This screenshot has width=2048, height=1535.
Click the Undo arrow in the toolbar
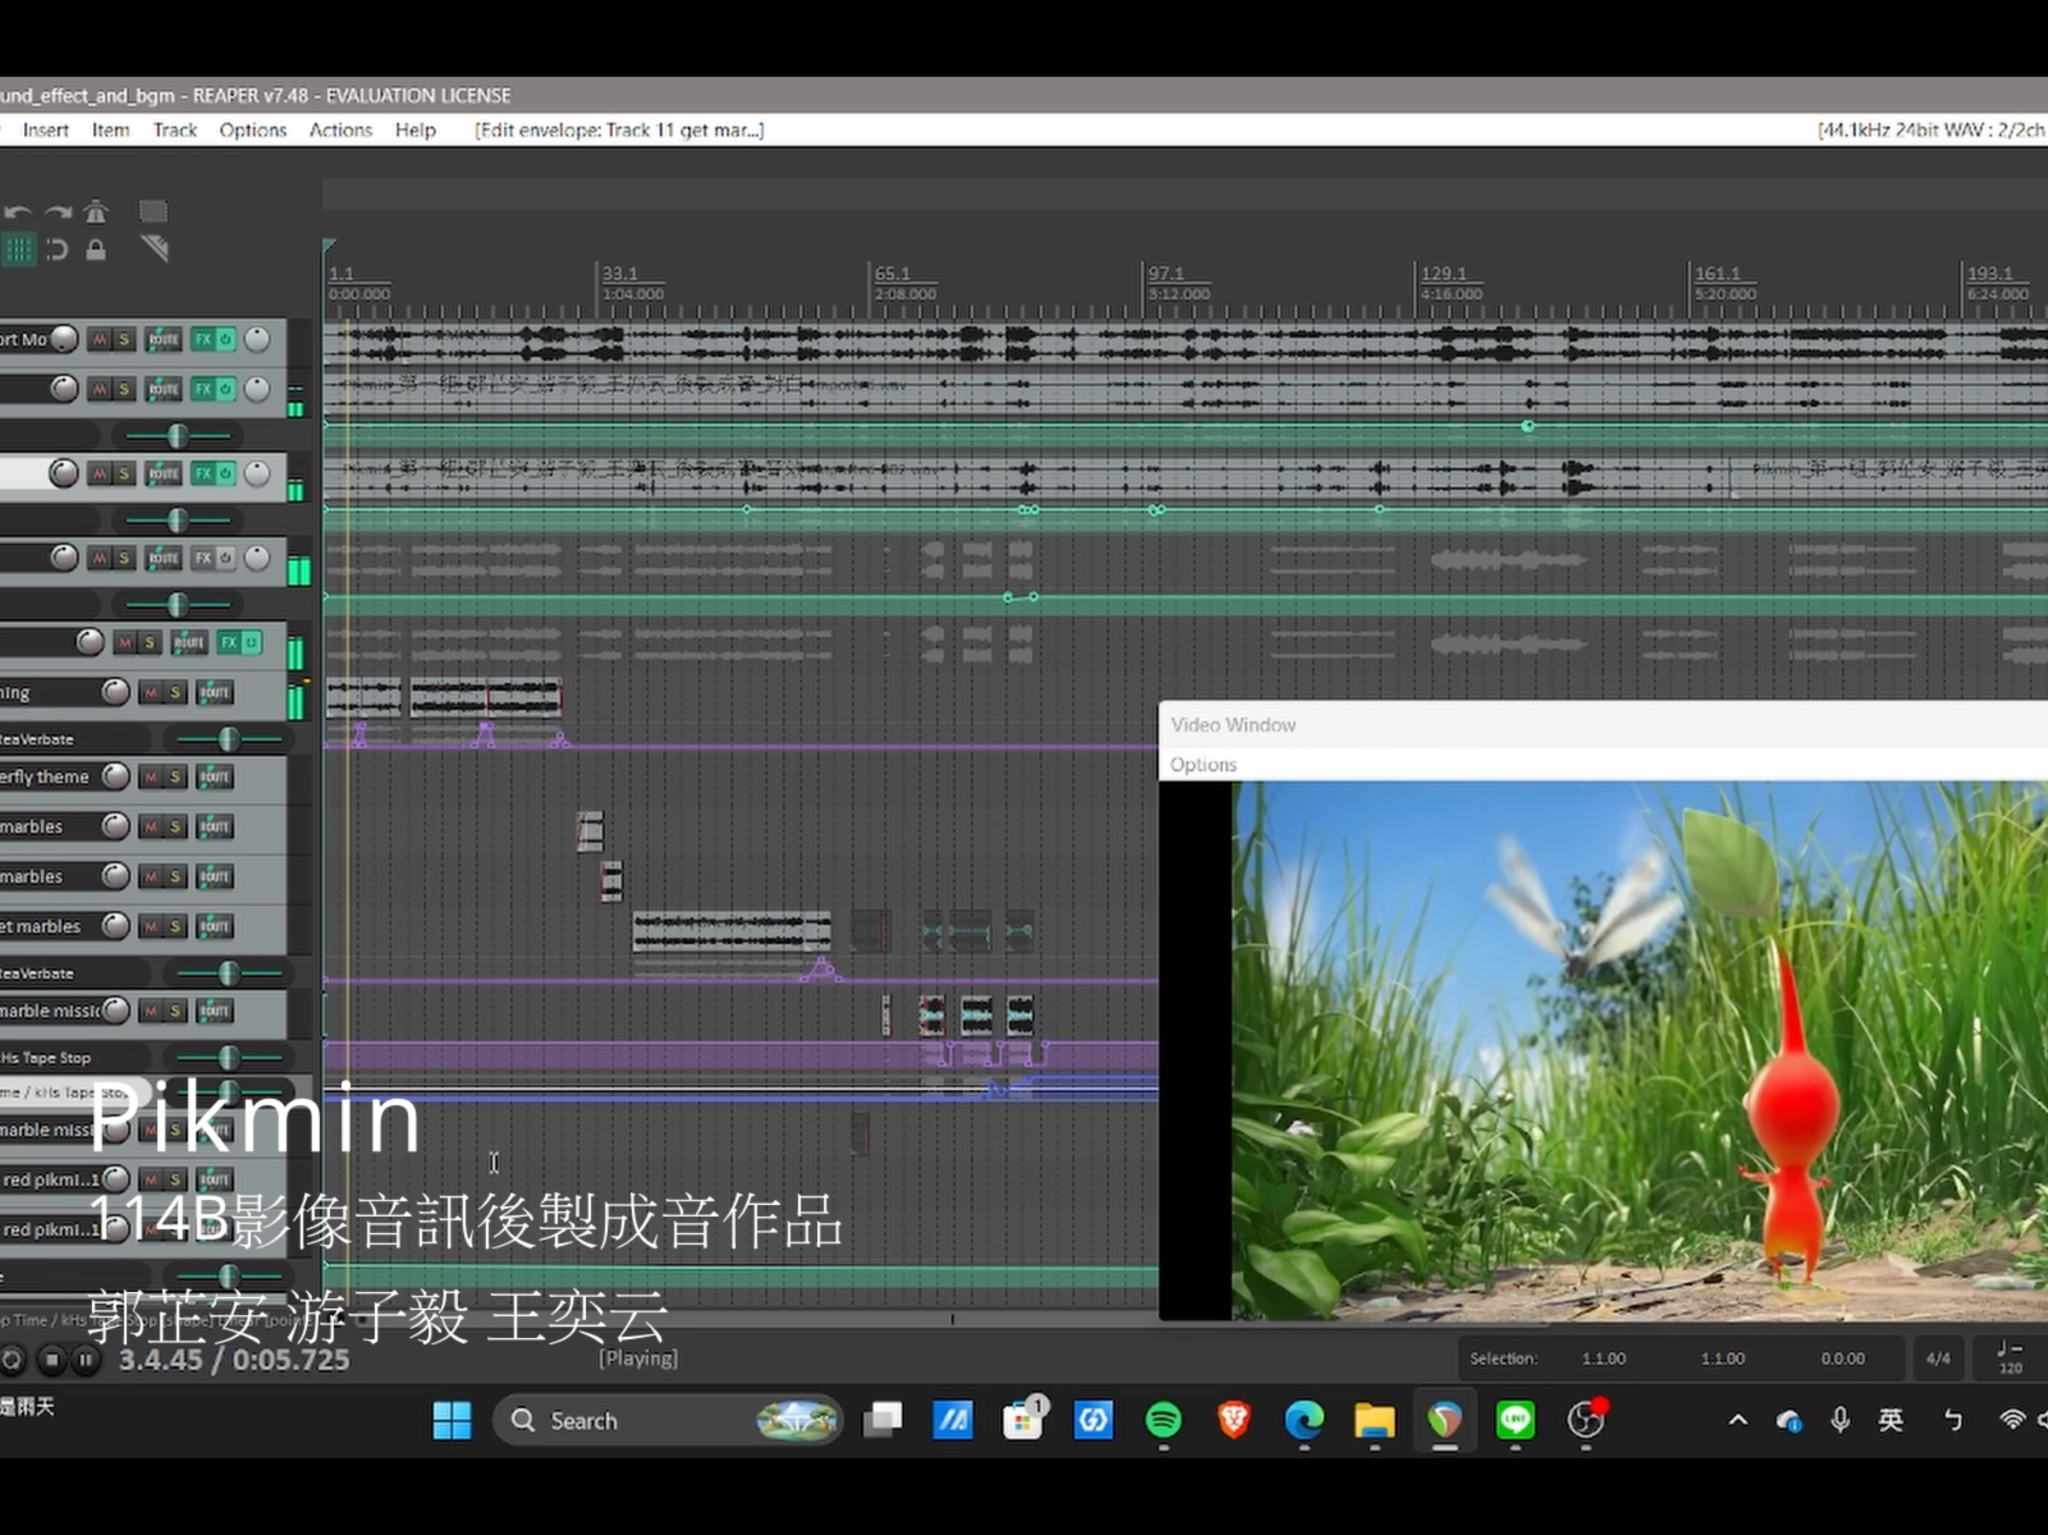click(x=16, y=212)
